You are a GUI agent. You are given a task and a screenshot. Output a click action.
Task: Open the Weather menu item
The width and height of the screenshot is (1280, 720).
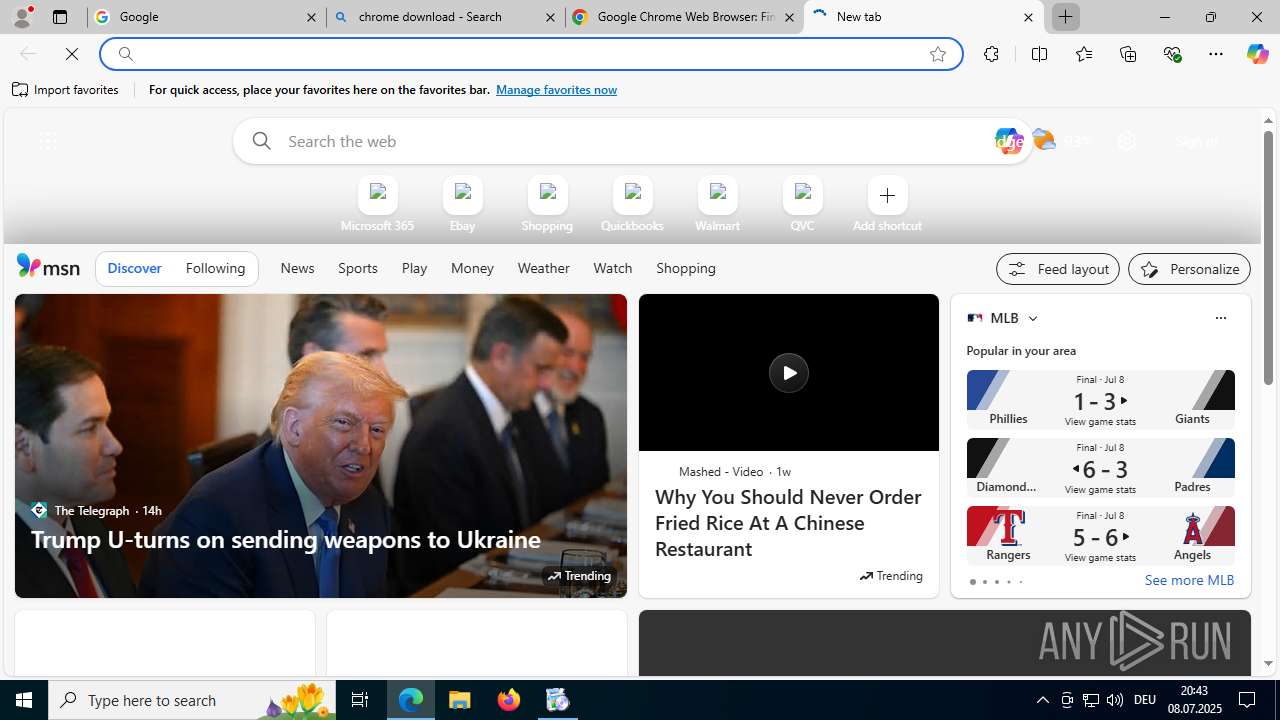click(x=543, y=268)
